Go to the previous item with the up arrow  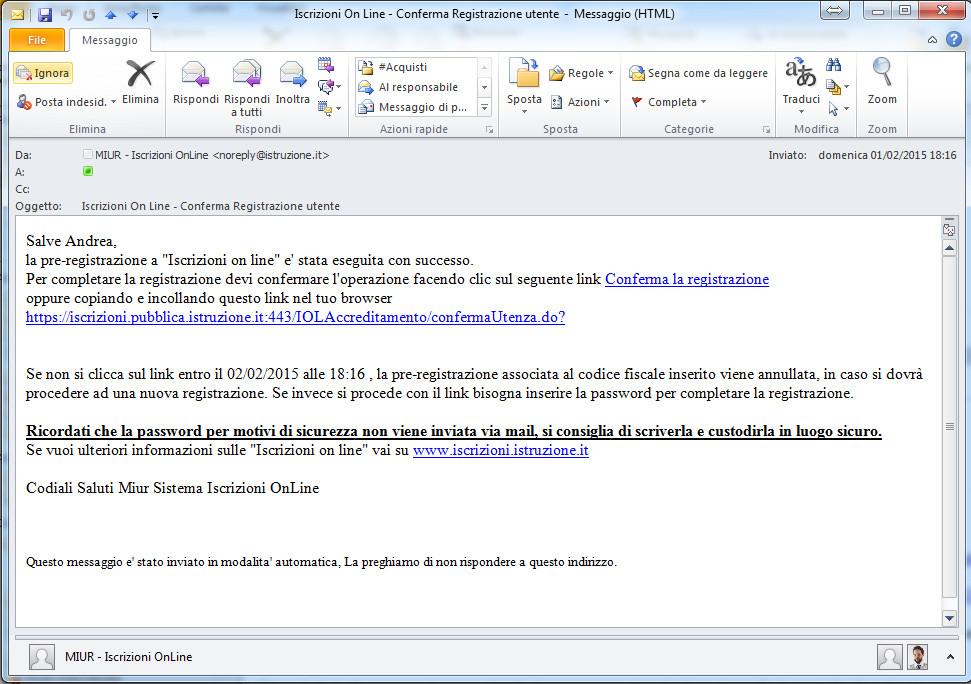click(111, 14)
